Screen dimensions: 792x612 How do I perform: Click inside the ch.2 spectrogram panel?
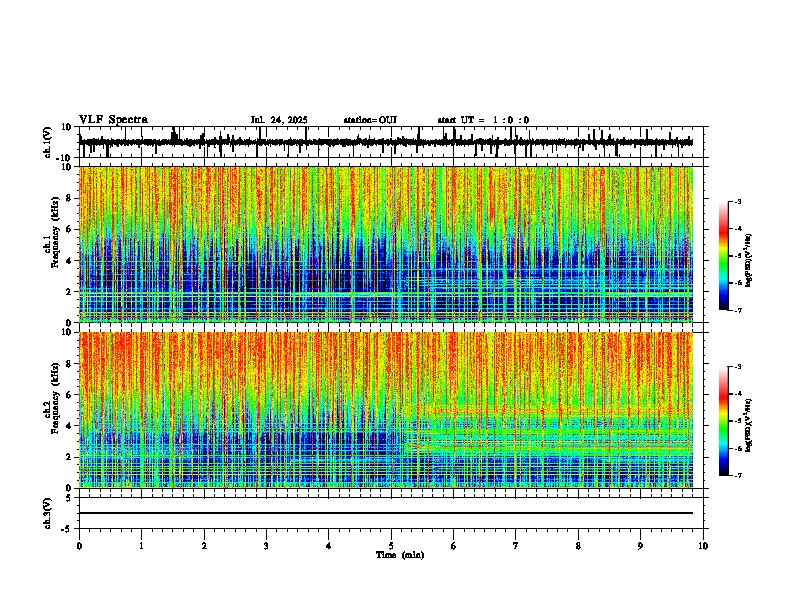coord(386,410)
